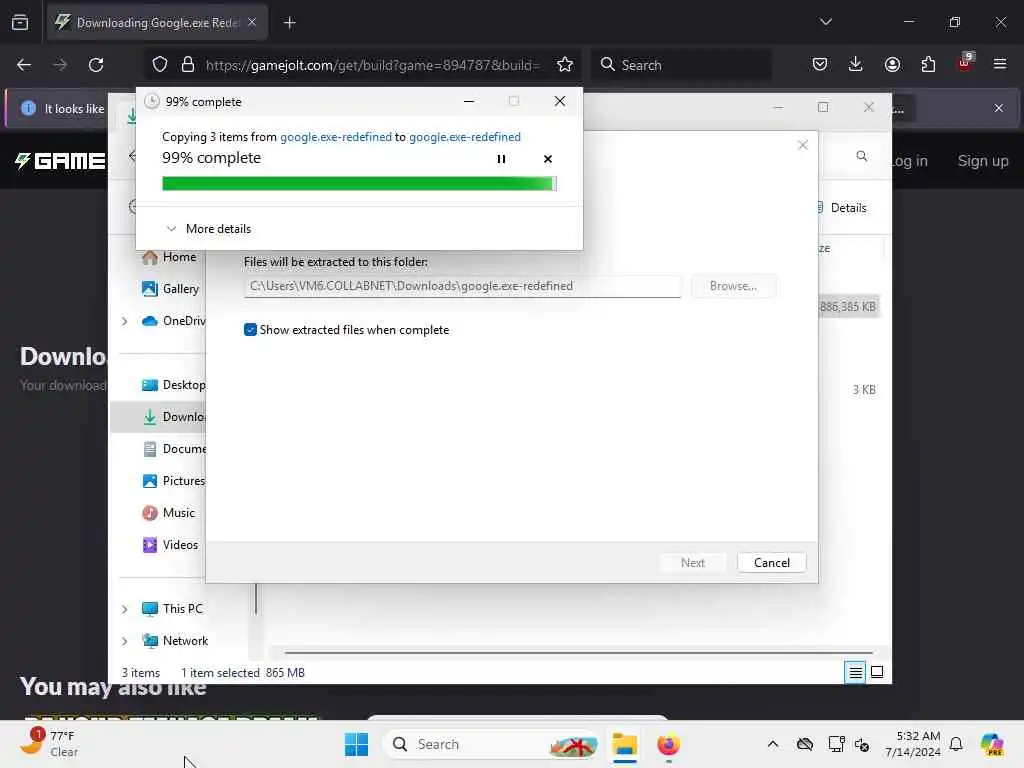Image resolution: width=1024 pixels, height=768 pixels.
Task: Open the Details pane in Explorer
Action: coord(842,208)
